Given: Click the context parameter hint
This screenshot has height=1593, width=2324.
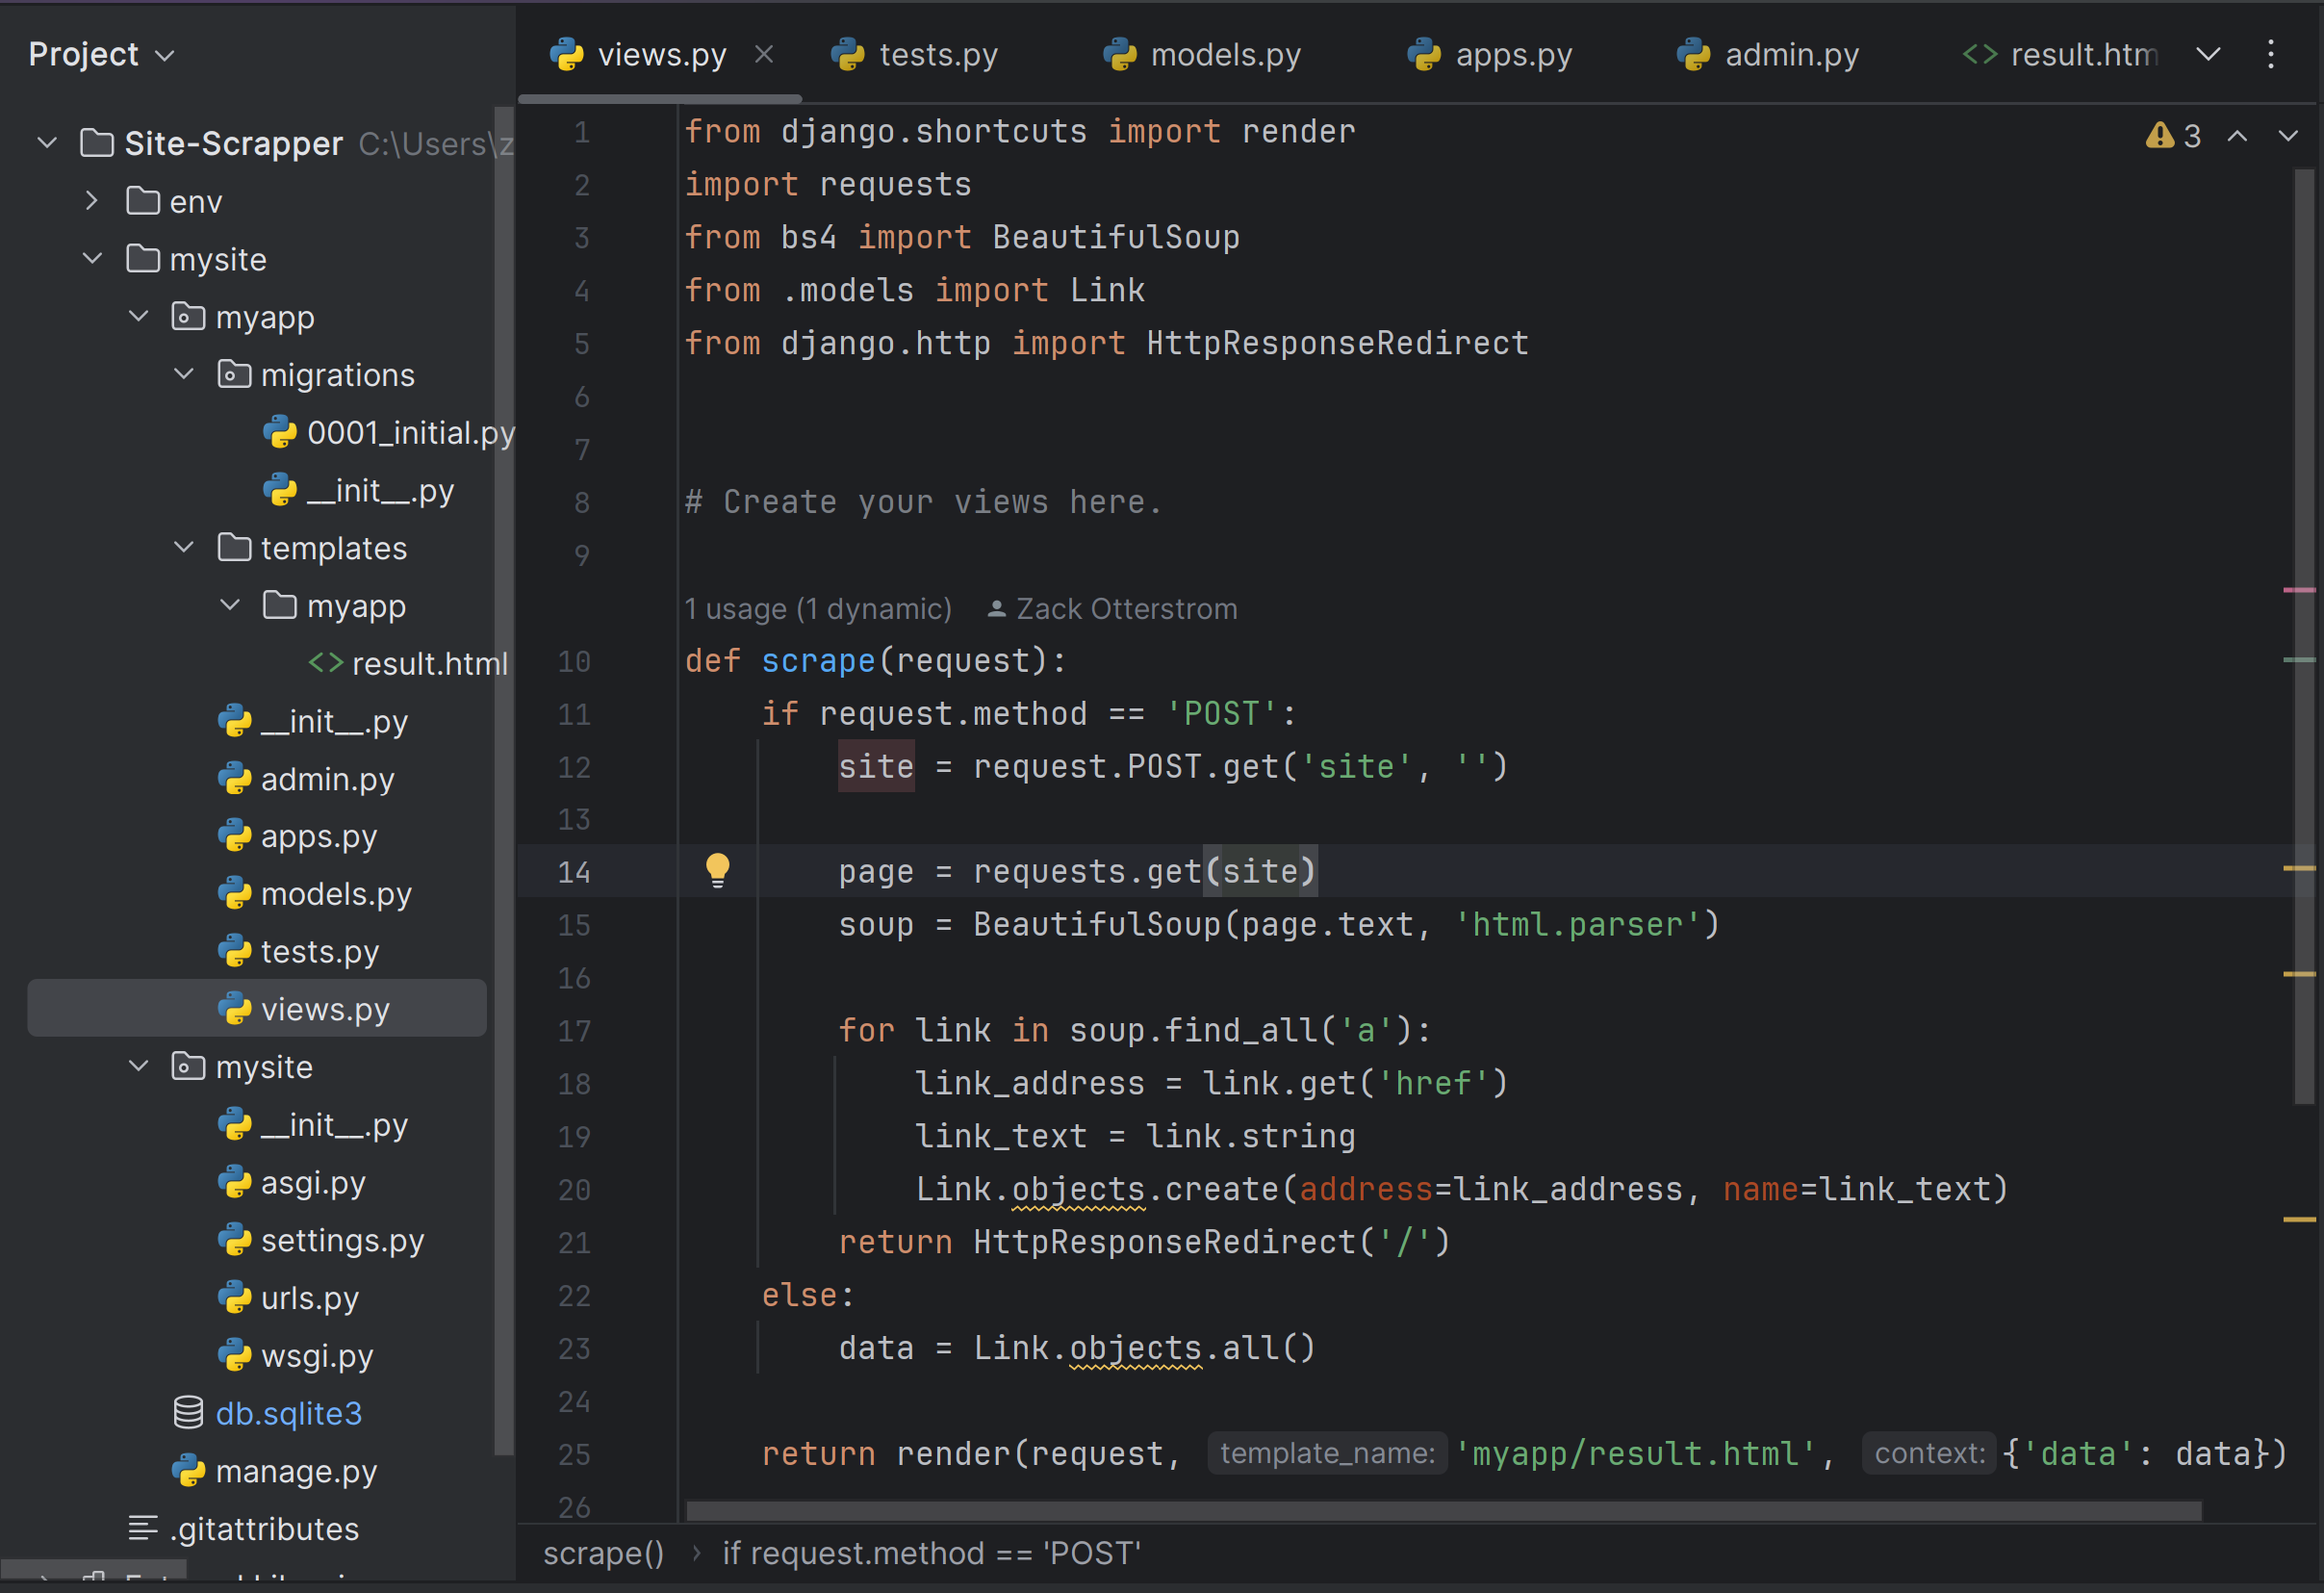Looking at the screenshot, I should click(x=1929, y=1453).
